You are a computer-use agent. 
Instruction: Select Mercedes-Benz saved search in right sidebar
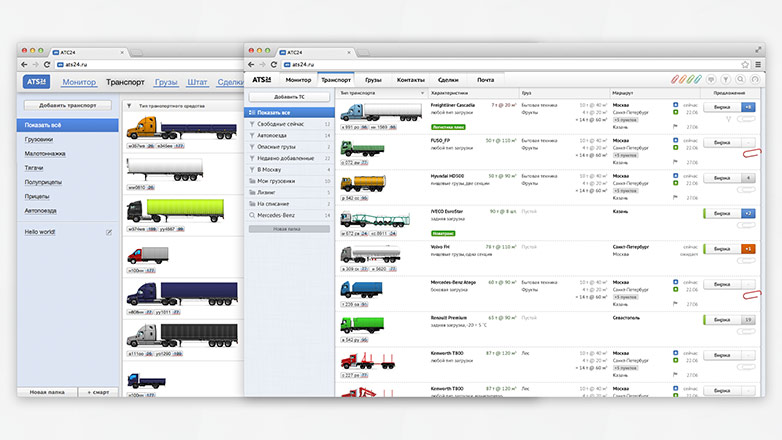coord(289,215)
